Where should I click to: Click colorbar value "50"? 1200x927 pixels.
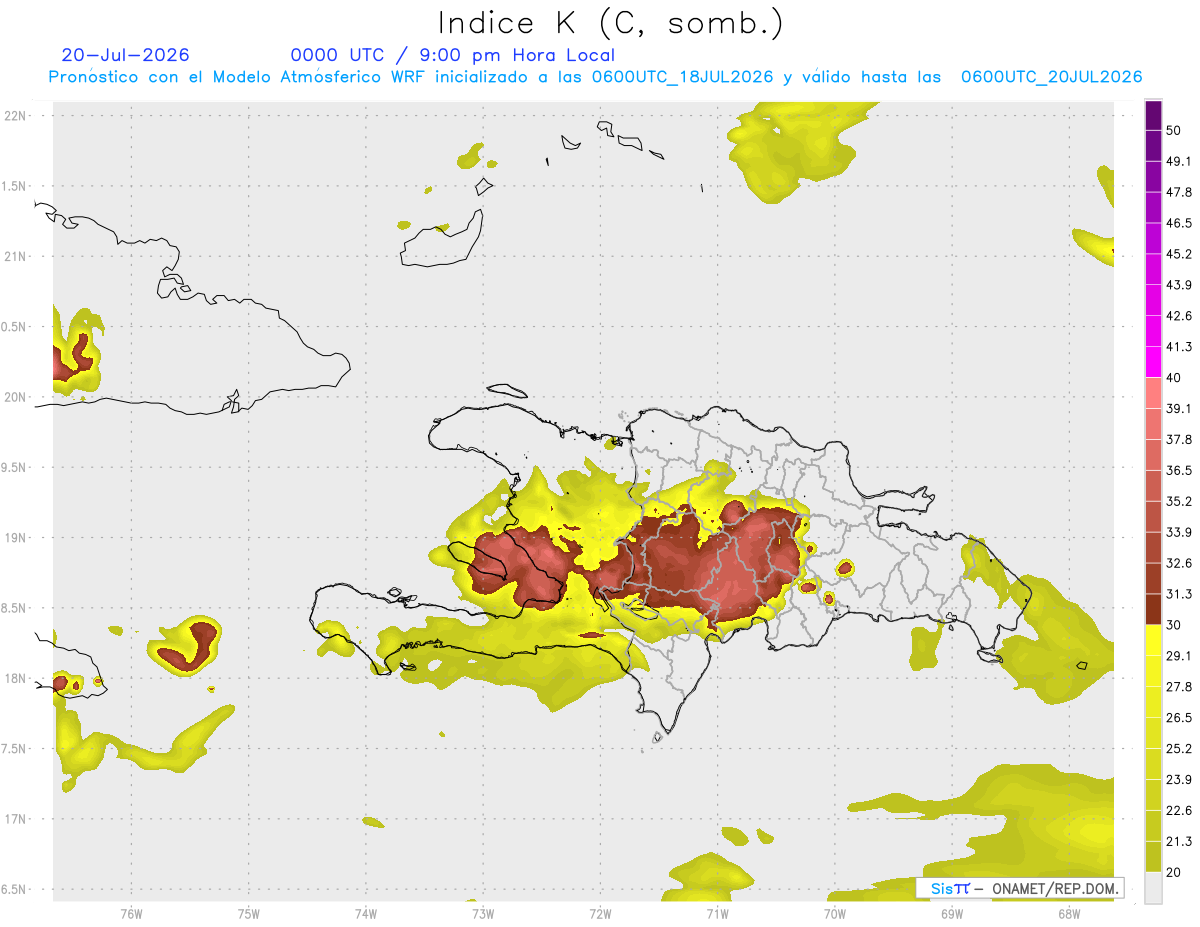(1175, 129)
